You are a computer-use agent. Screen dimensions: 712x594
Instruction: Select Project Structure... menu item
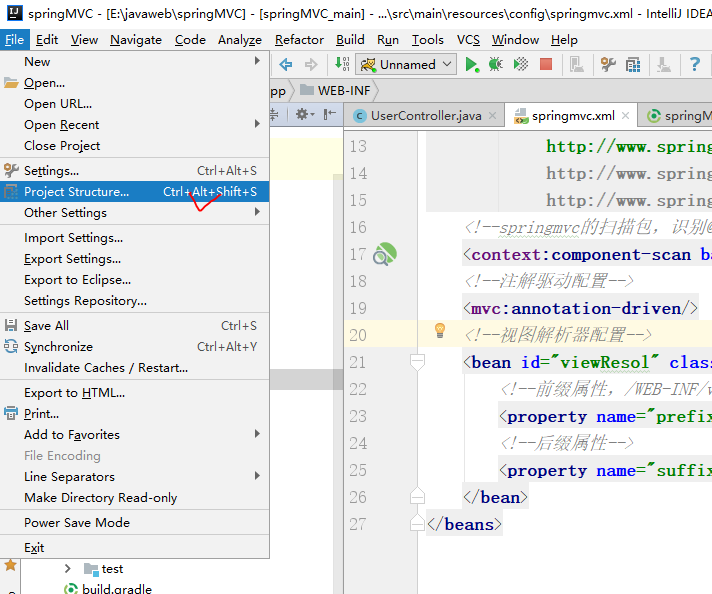tap(134, 192)
